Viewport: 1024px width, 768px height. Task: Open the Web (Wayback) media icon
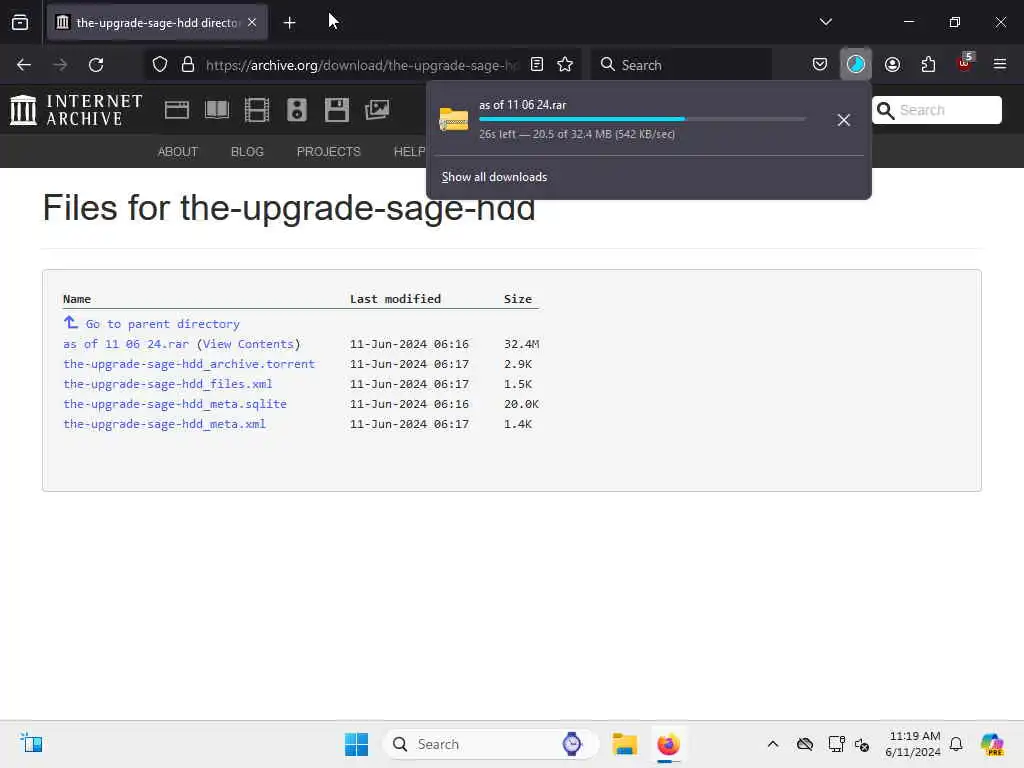(x=176, y=110)
